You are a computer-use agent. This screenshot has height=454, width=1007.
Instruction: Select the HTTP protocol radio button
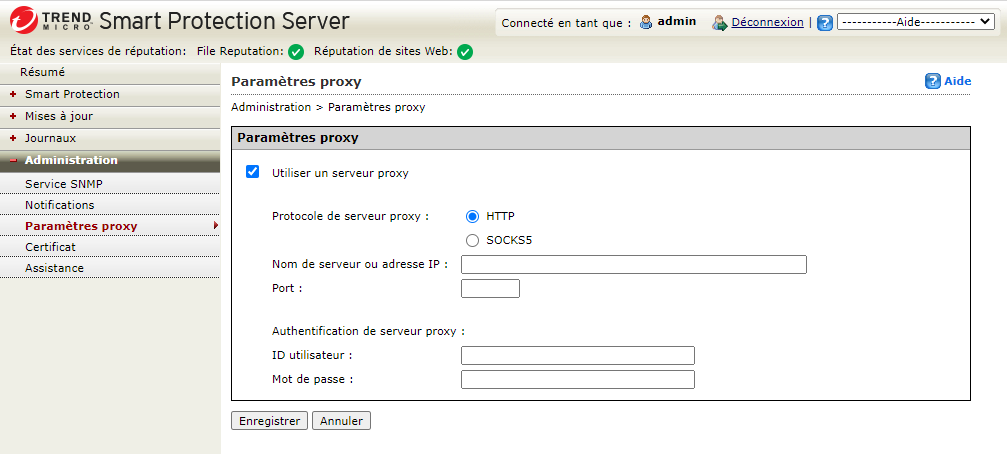pos(473,216)
